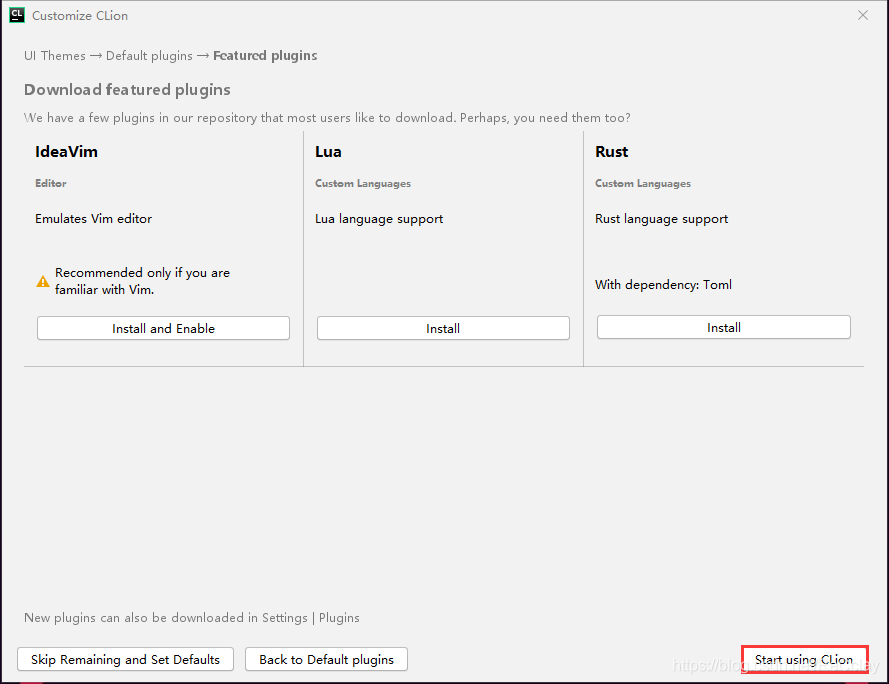Click 'Rust language support' description

[x=662, y=219]
